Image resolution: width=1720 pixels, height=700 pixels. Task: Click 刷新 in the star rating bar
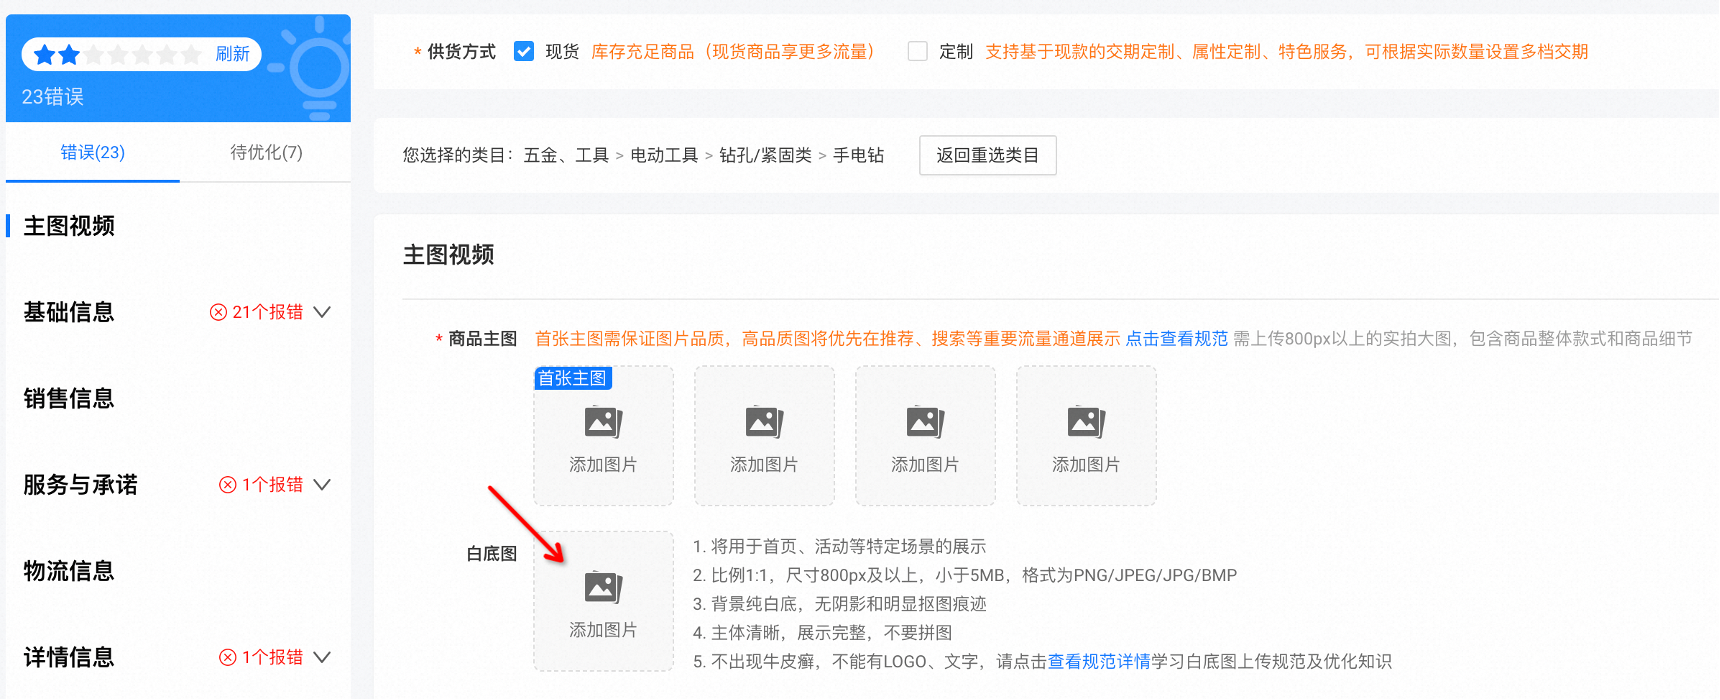pyautogui.click(x=232, y=54)
